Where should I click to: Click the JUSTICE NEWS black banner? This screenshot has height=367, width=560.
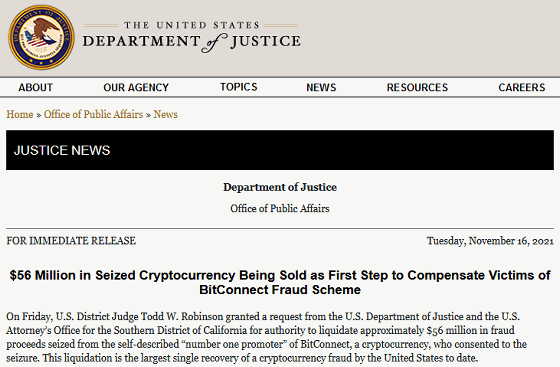280,150
